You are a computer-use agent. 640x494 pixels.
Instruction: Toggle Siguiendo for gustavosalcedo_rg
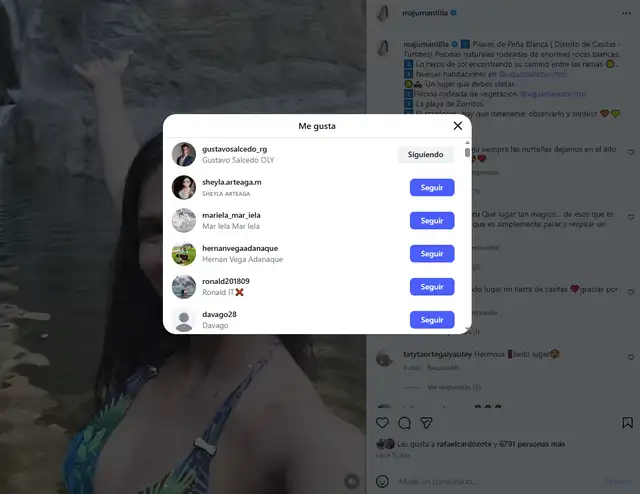tap(425, 154)
